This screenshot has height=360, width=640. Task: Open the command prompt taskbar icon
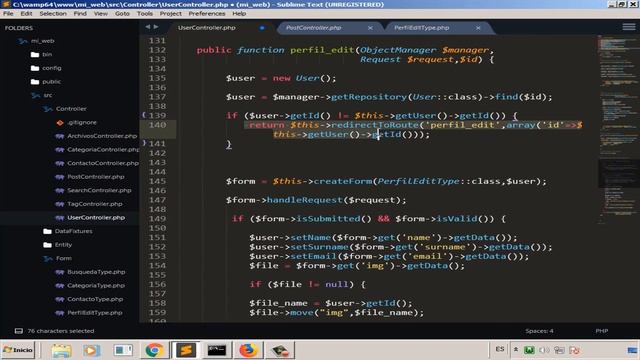pyautogui.click(x=217, y=350)
